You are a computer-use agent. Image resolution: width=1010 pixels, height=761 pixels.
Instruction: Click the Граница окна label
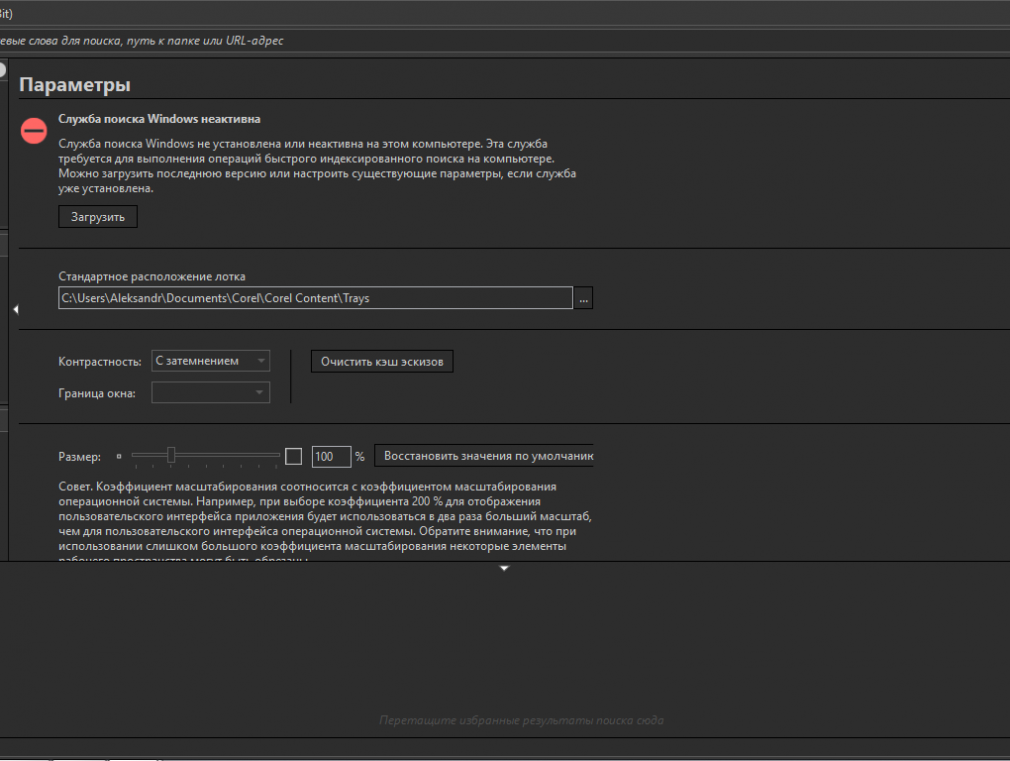tap(97, 393)
